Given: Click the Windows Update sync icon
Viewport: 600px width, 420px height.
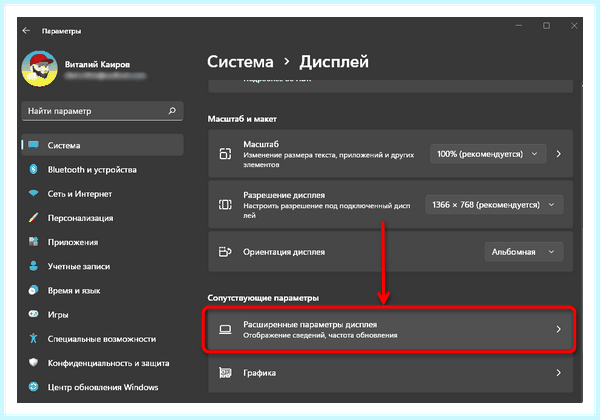Looking at the screenshot, I should (x=33, y=387).
